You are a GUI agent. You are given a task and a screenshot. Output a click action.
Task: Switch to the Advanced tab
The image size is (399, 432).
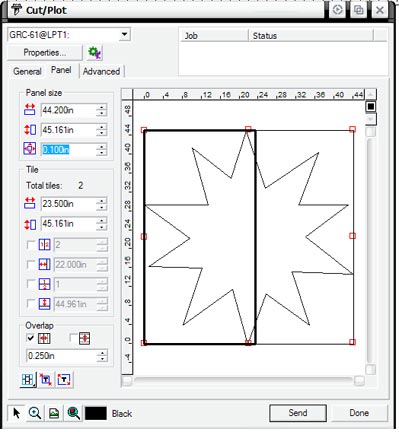(101, 71)
